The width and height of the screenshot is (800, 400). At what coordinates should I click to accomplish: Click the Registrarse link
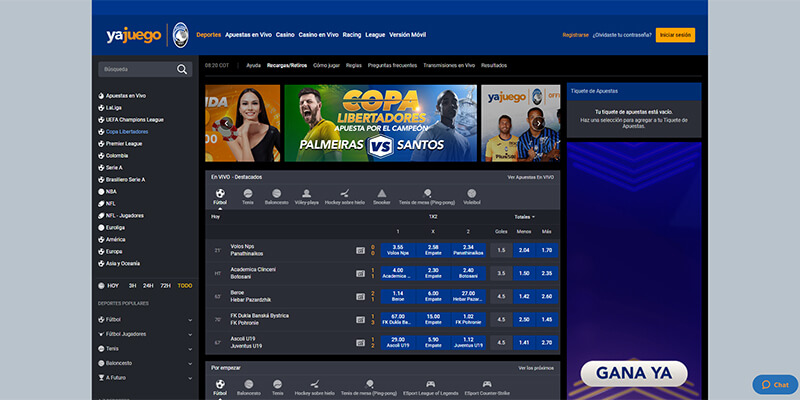coord(576,35)
